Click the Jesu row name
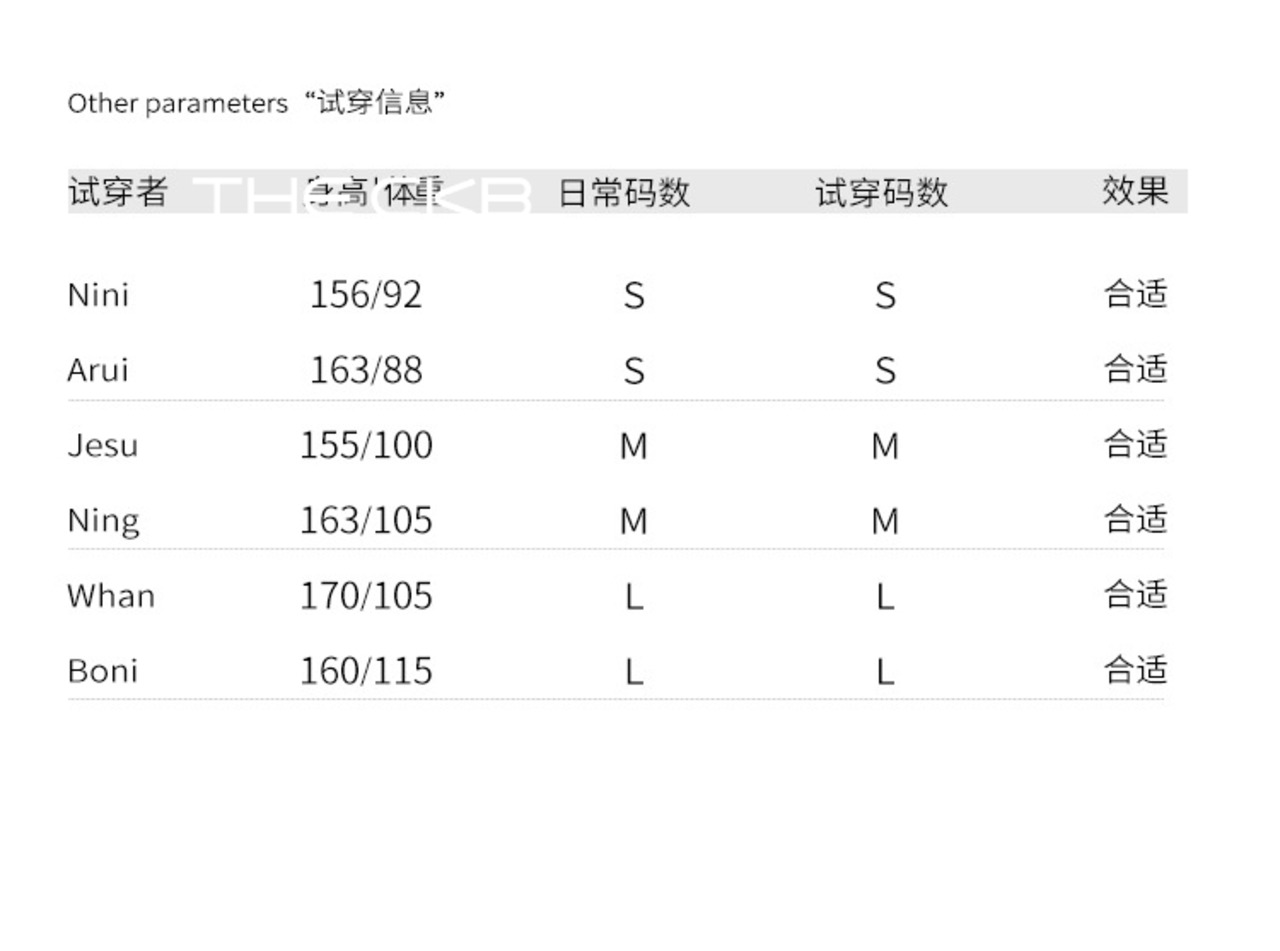 [102, 445]
